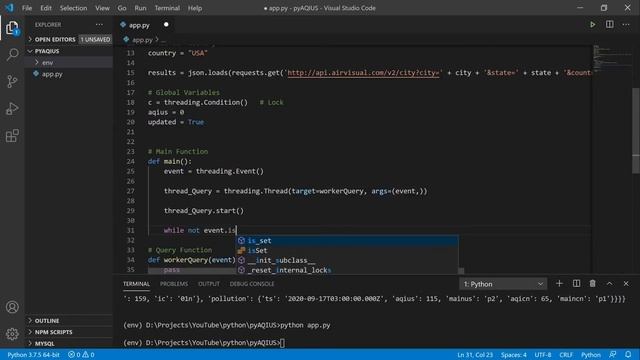Open the Go menu
This screenshot has height=360, width=640.
(x=122, y=8)
